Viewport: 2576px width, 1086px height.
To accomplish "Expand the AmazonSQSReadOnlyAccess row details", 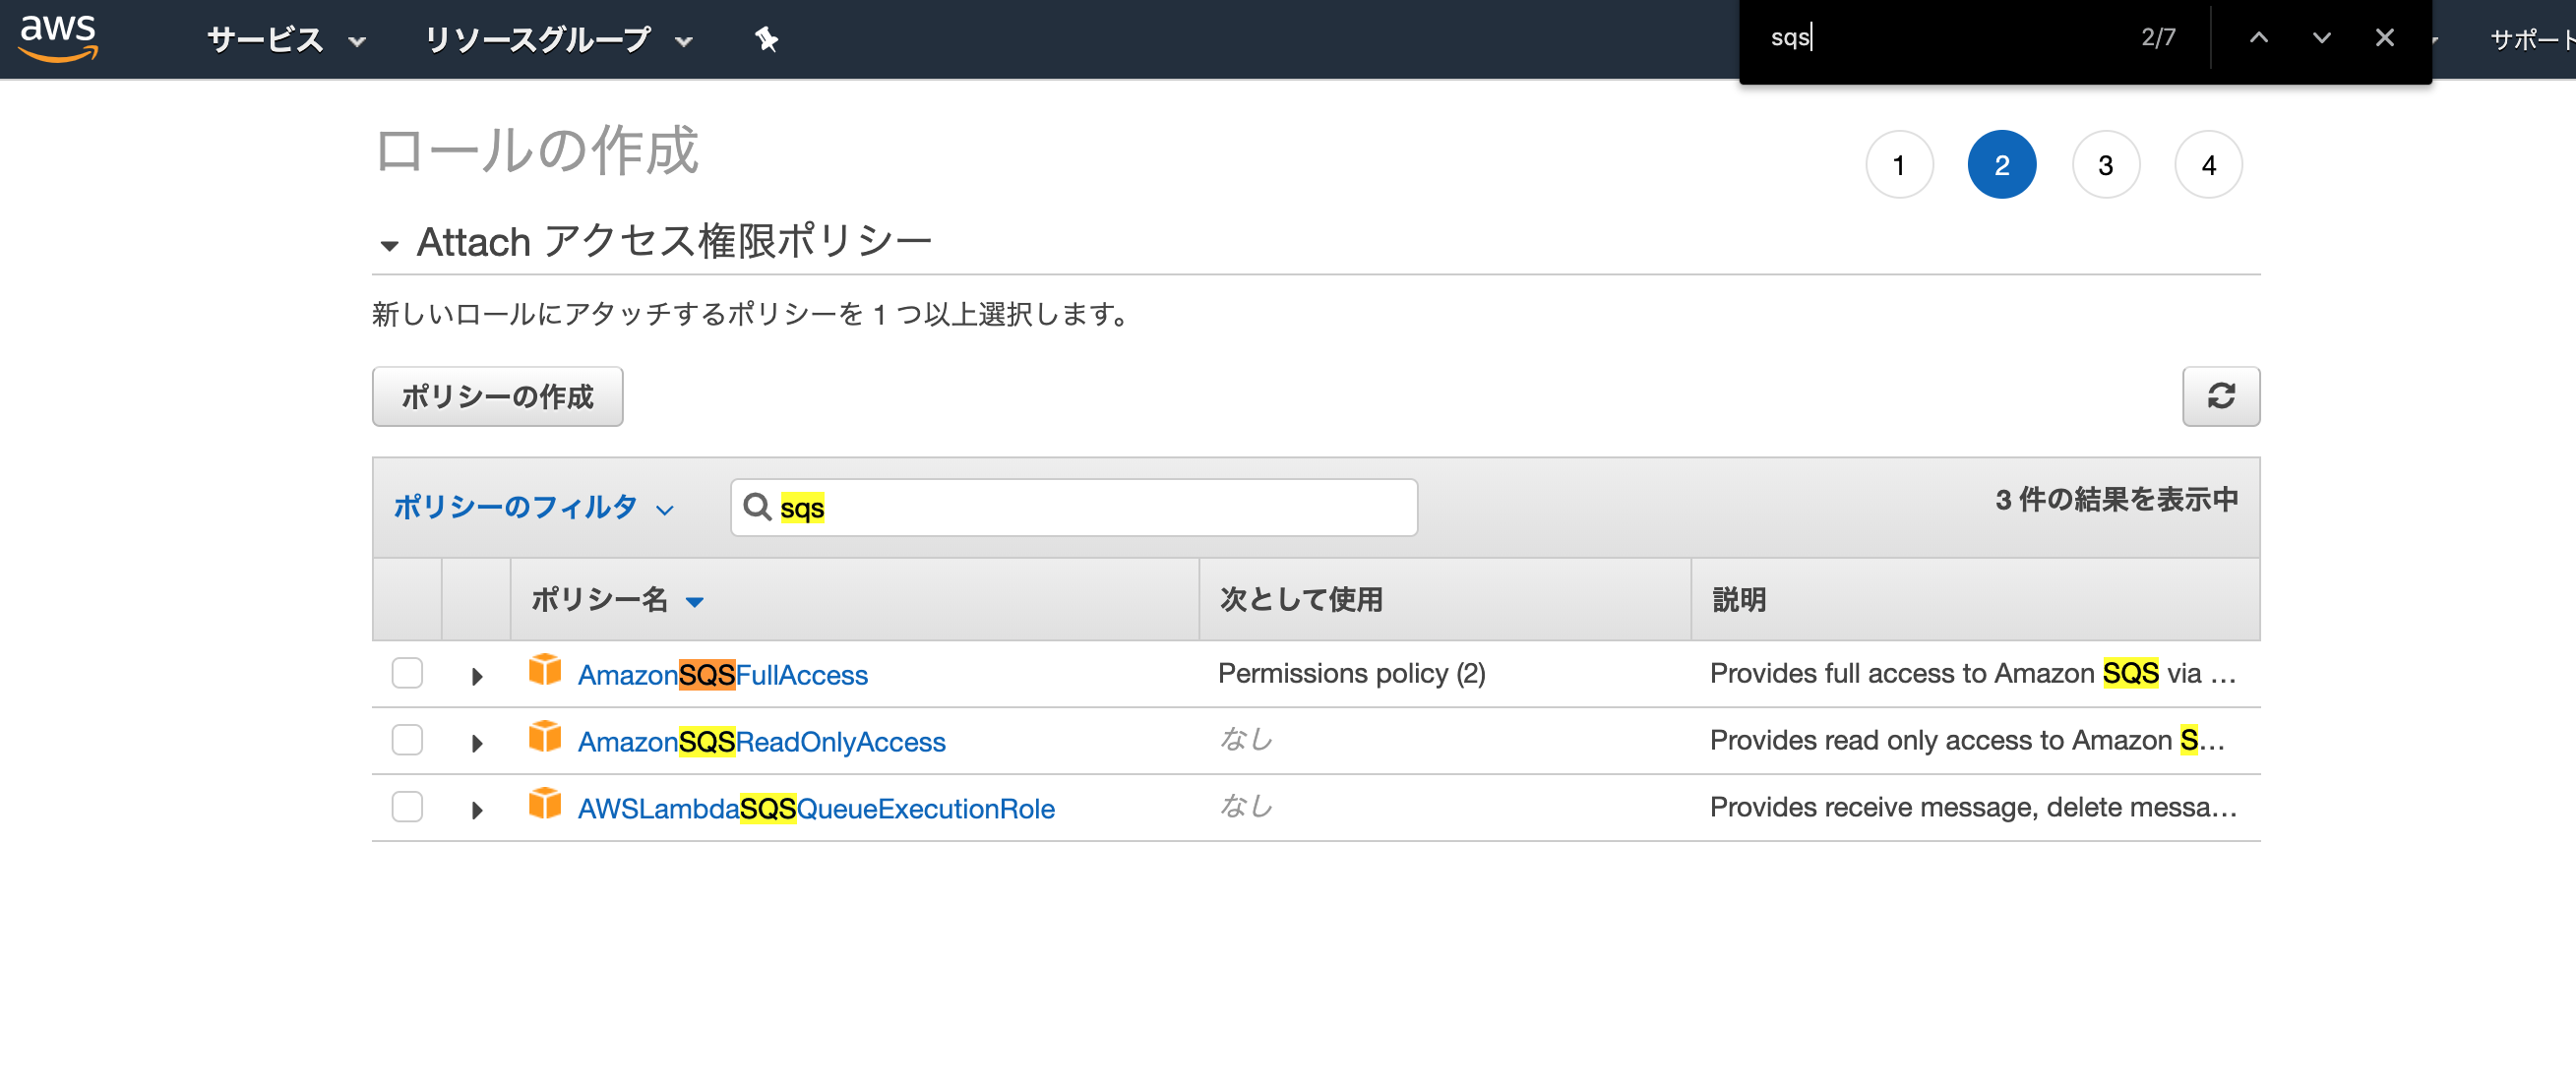I will (477, 743).
